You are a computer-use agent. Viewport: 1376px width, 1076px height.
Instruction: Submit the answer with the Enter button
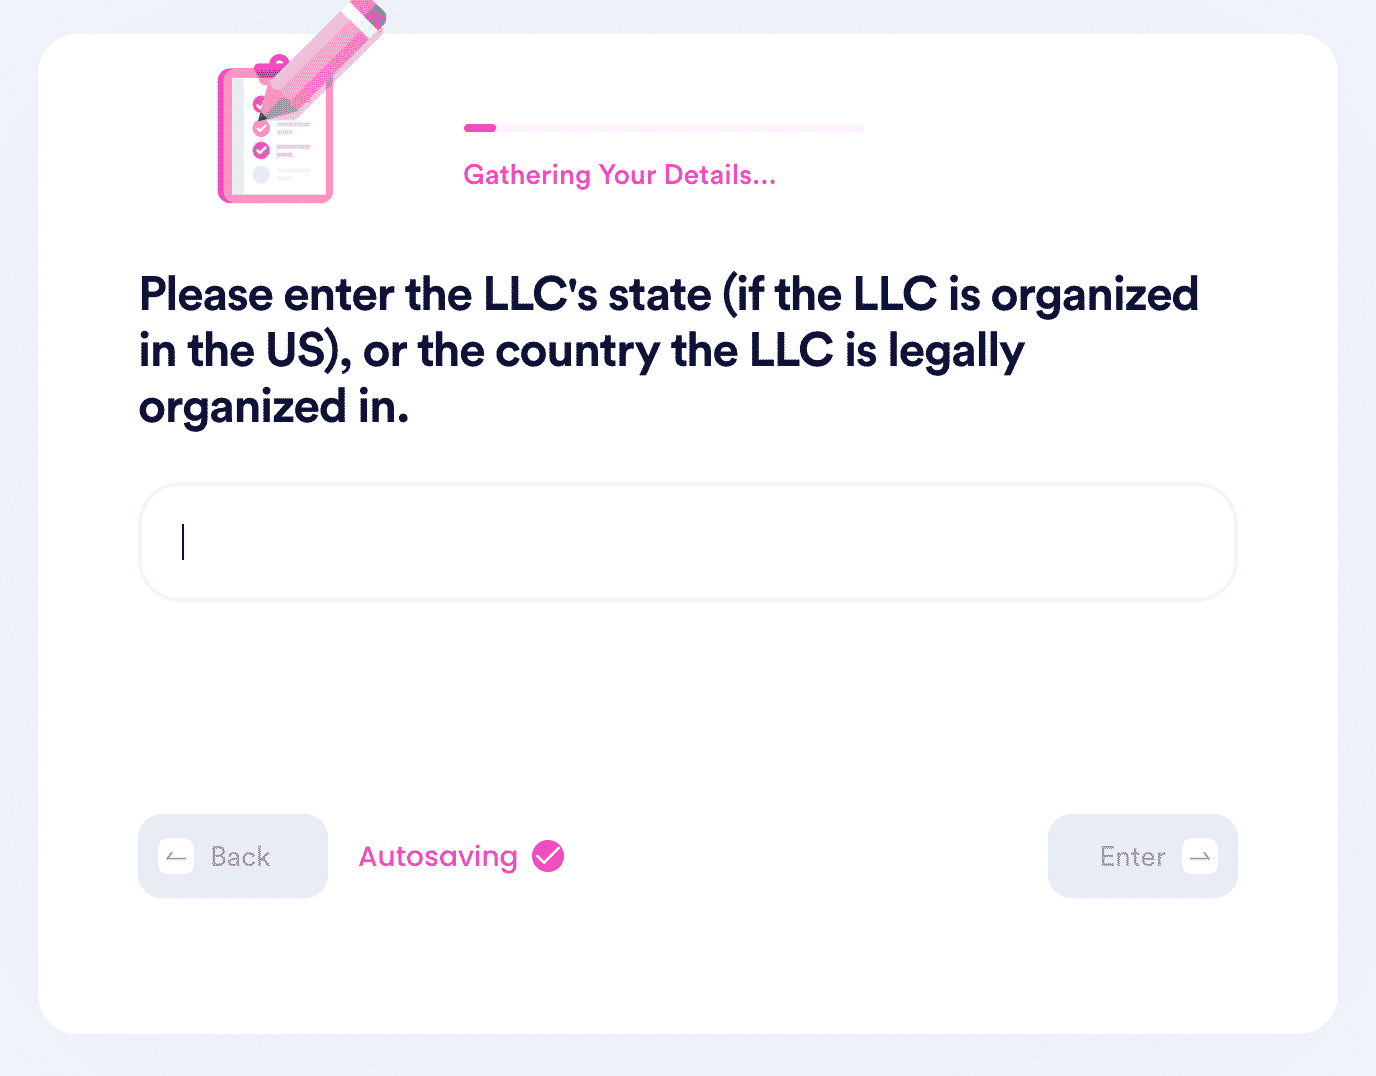(1143, 856)
